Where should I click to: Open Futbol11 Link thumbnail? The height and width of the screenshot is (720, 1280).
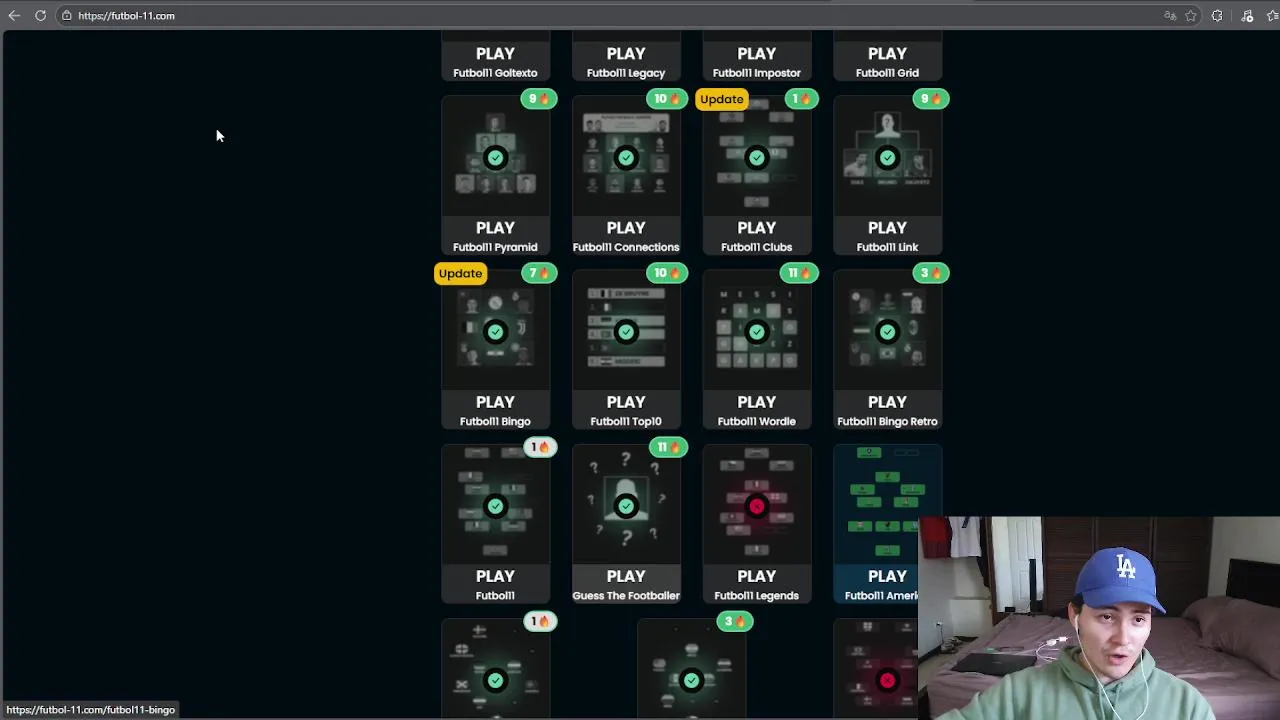point(887,155)
